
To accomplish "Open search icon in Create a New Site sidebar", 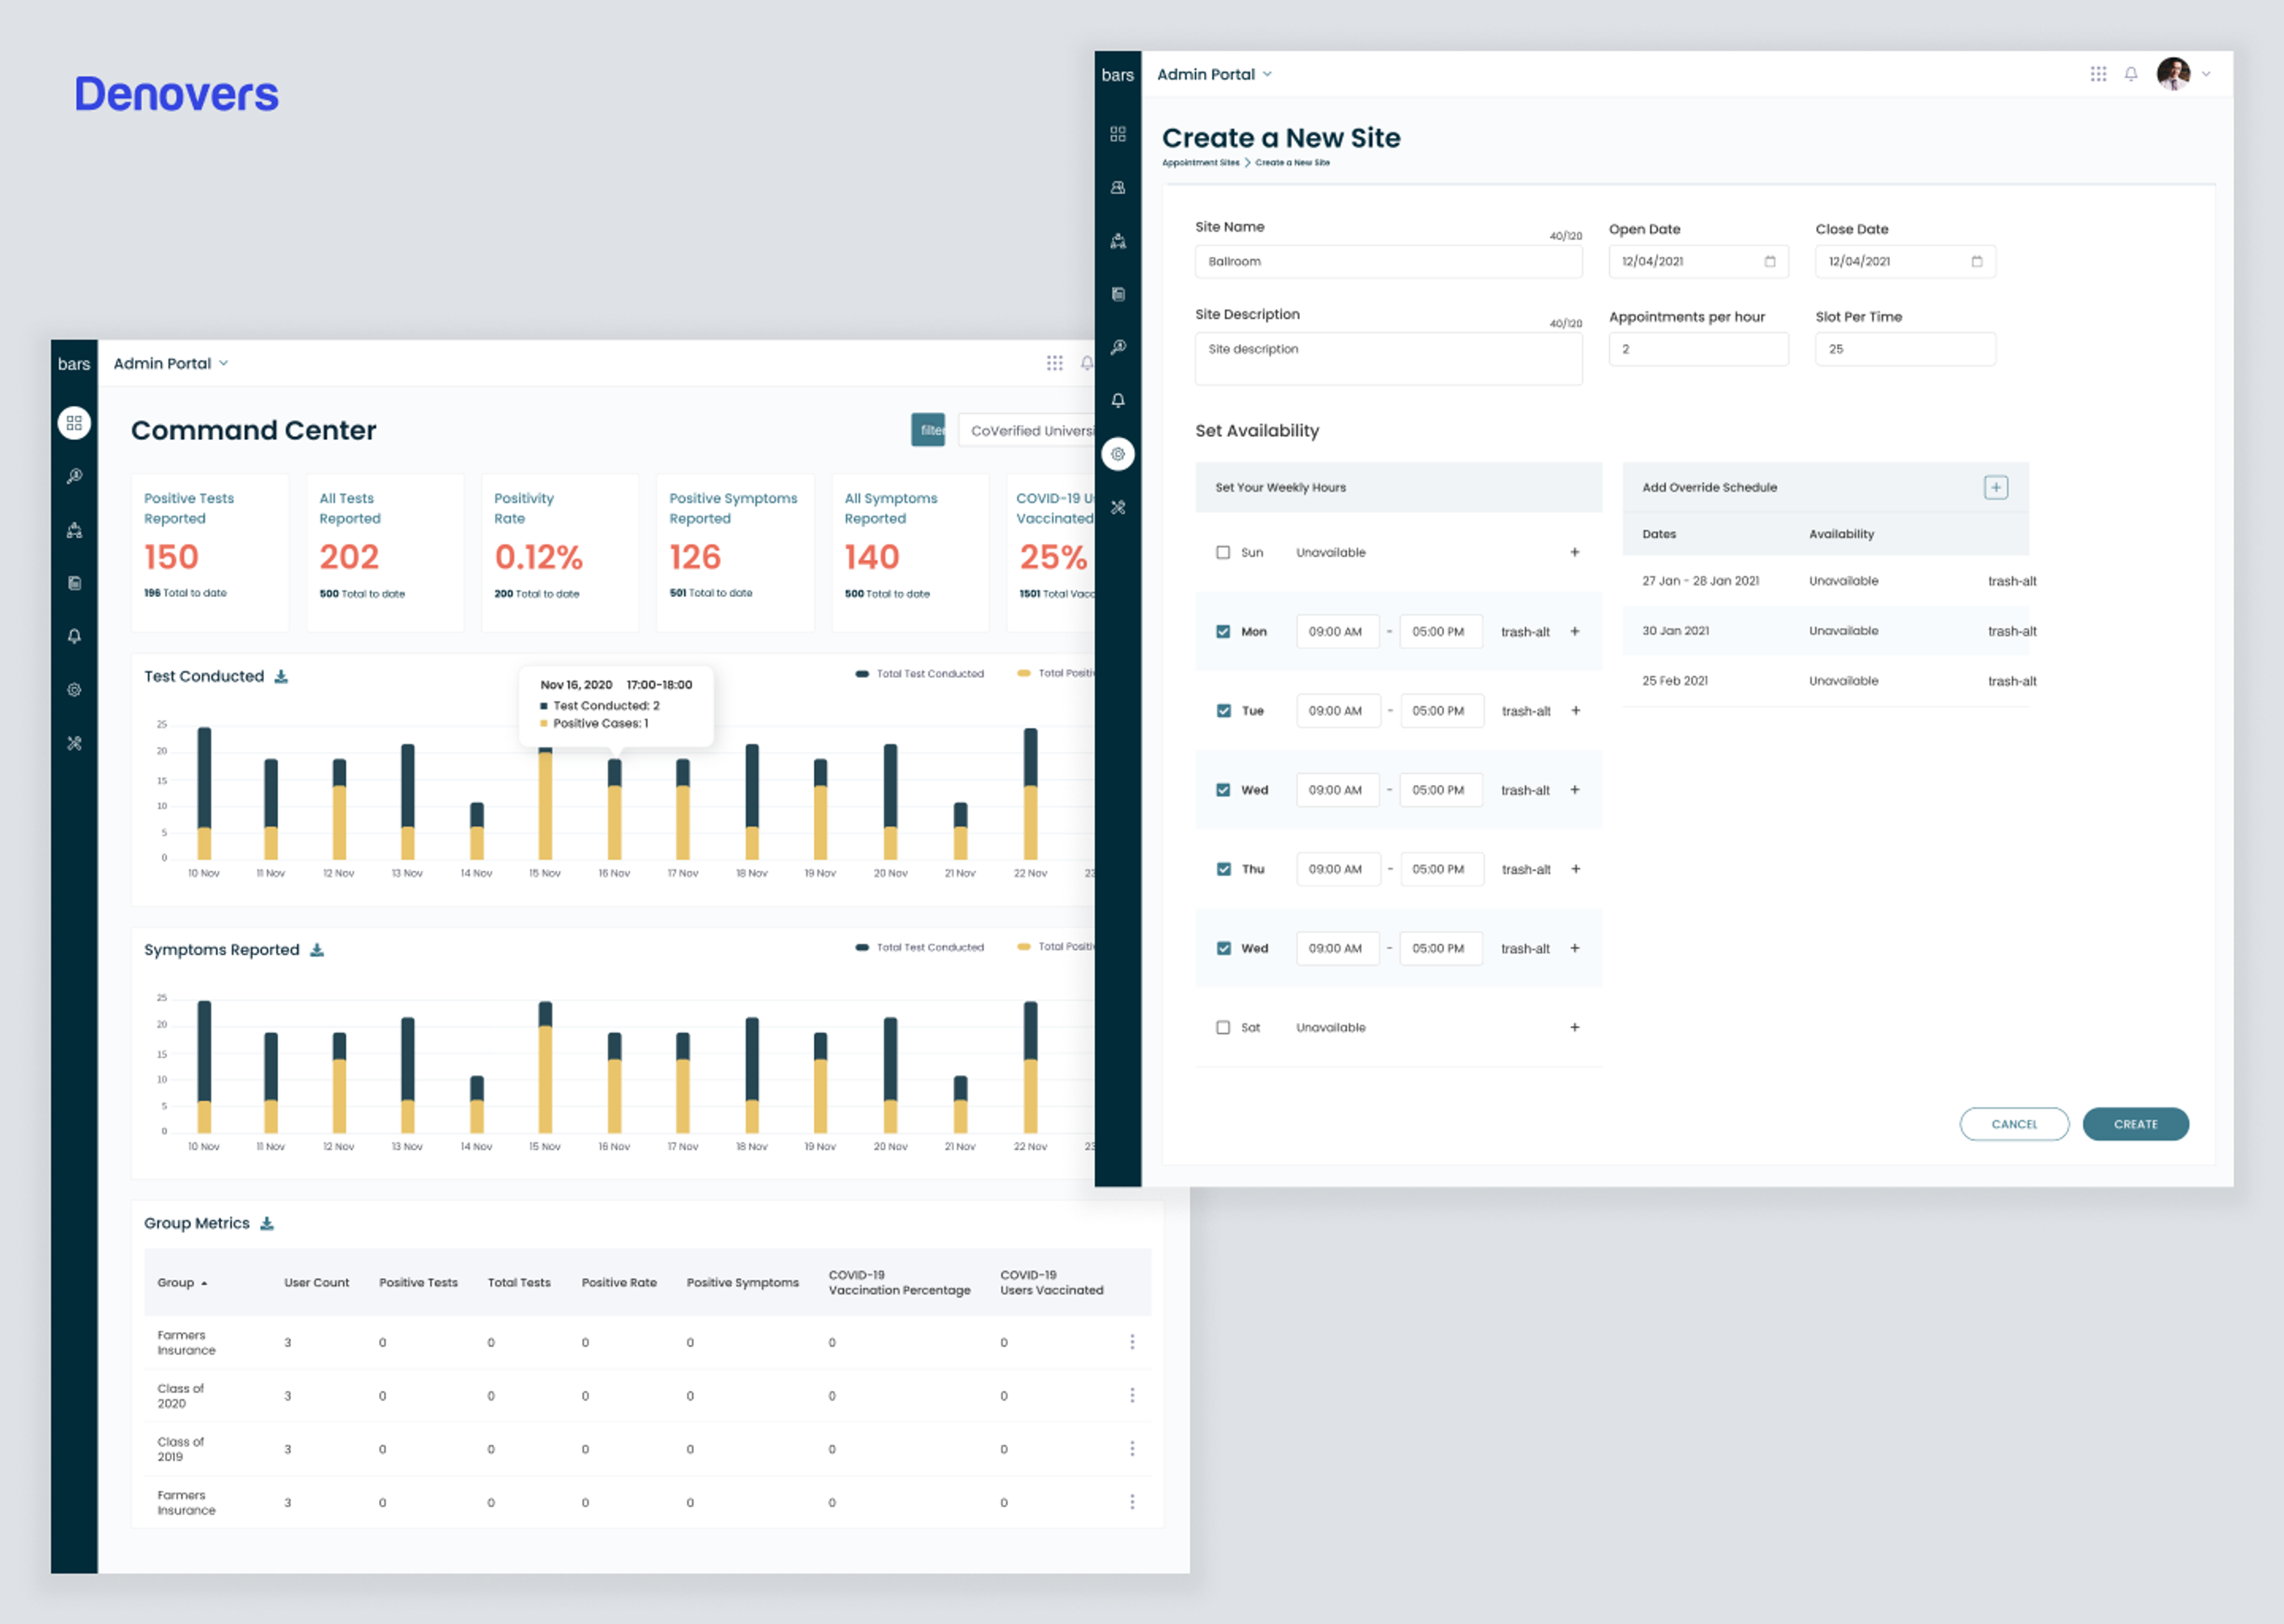I will (x=1117, y=347).
